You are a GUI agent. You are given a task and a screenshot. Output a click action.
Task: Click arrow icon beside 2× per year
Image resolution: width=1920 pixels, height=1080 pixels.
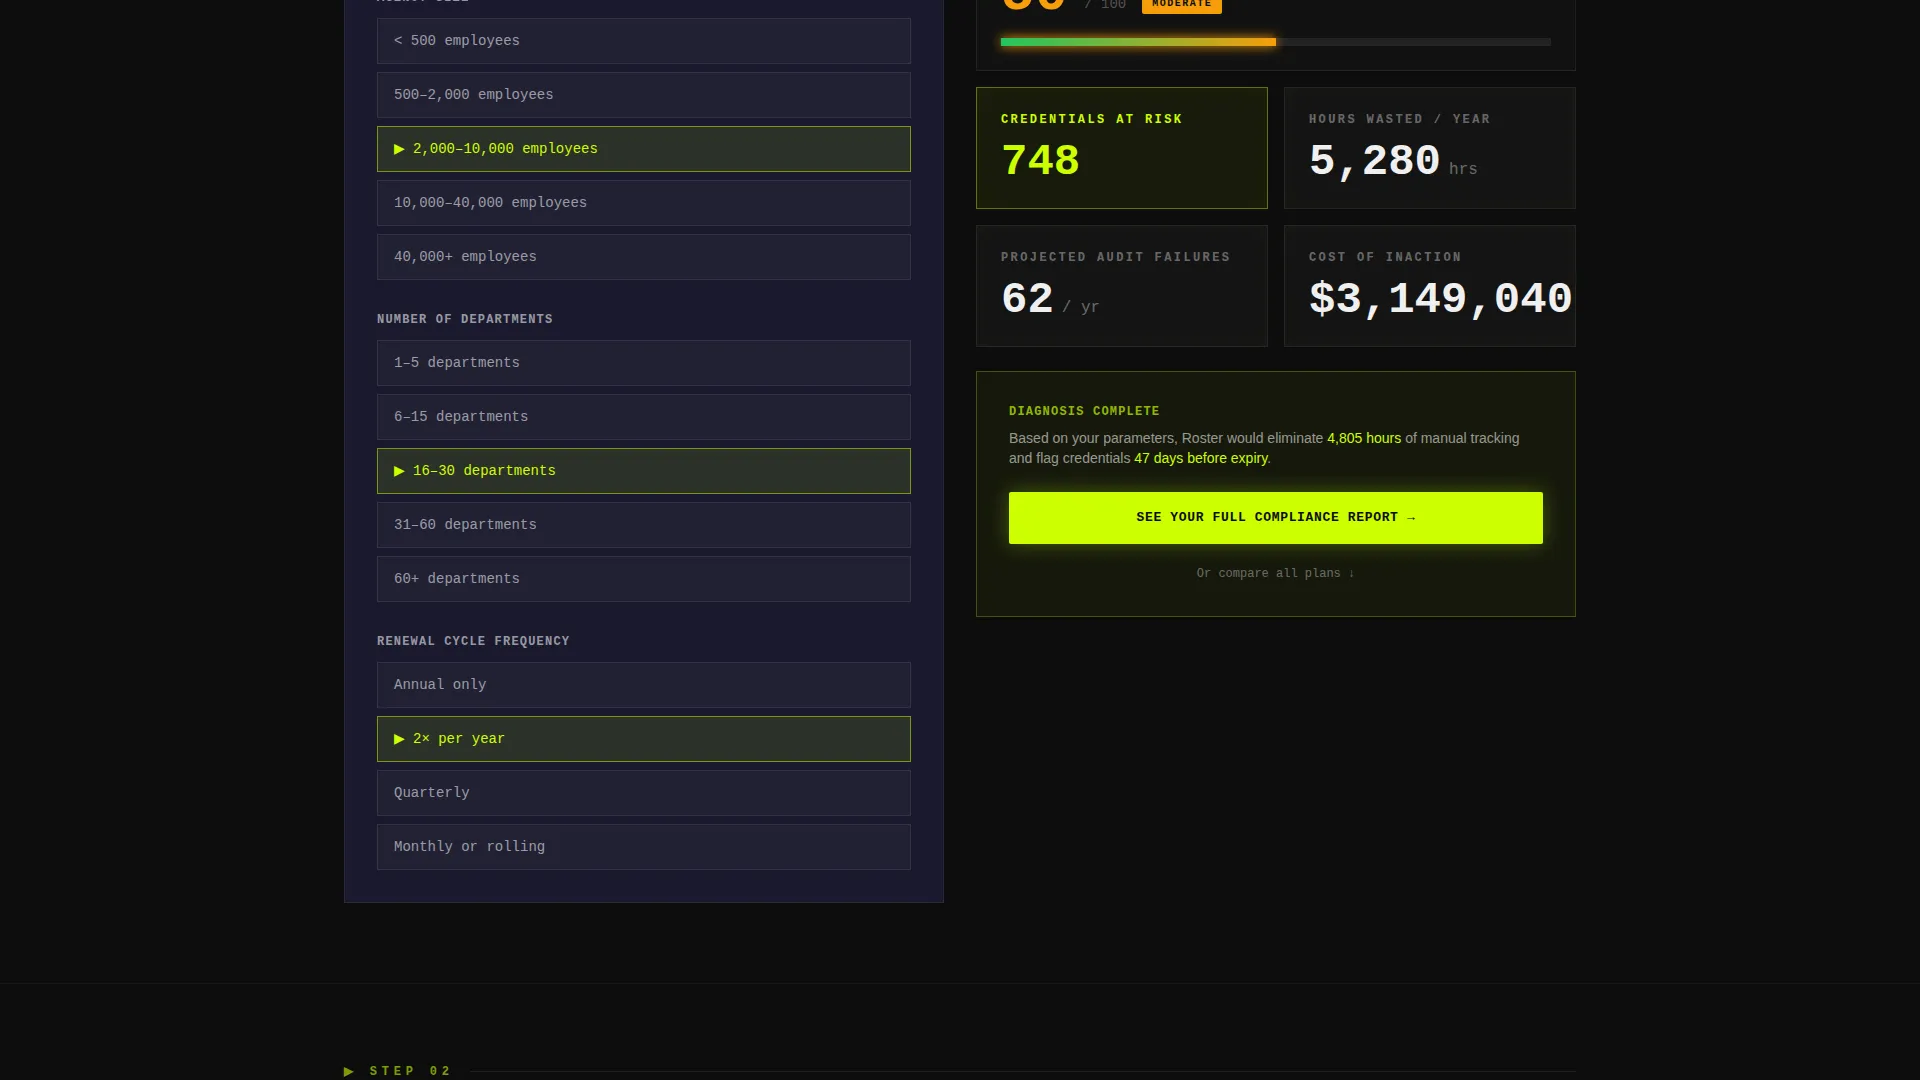coord(399,739)
